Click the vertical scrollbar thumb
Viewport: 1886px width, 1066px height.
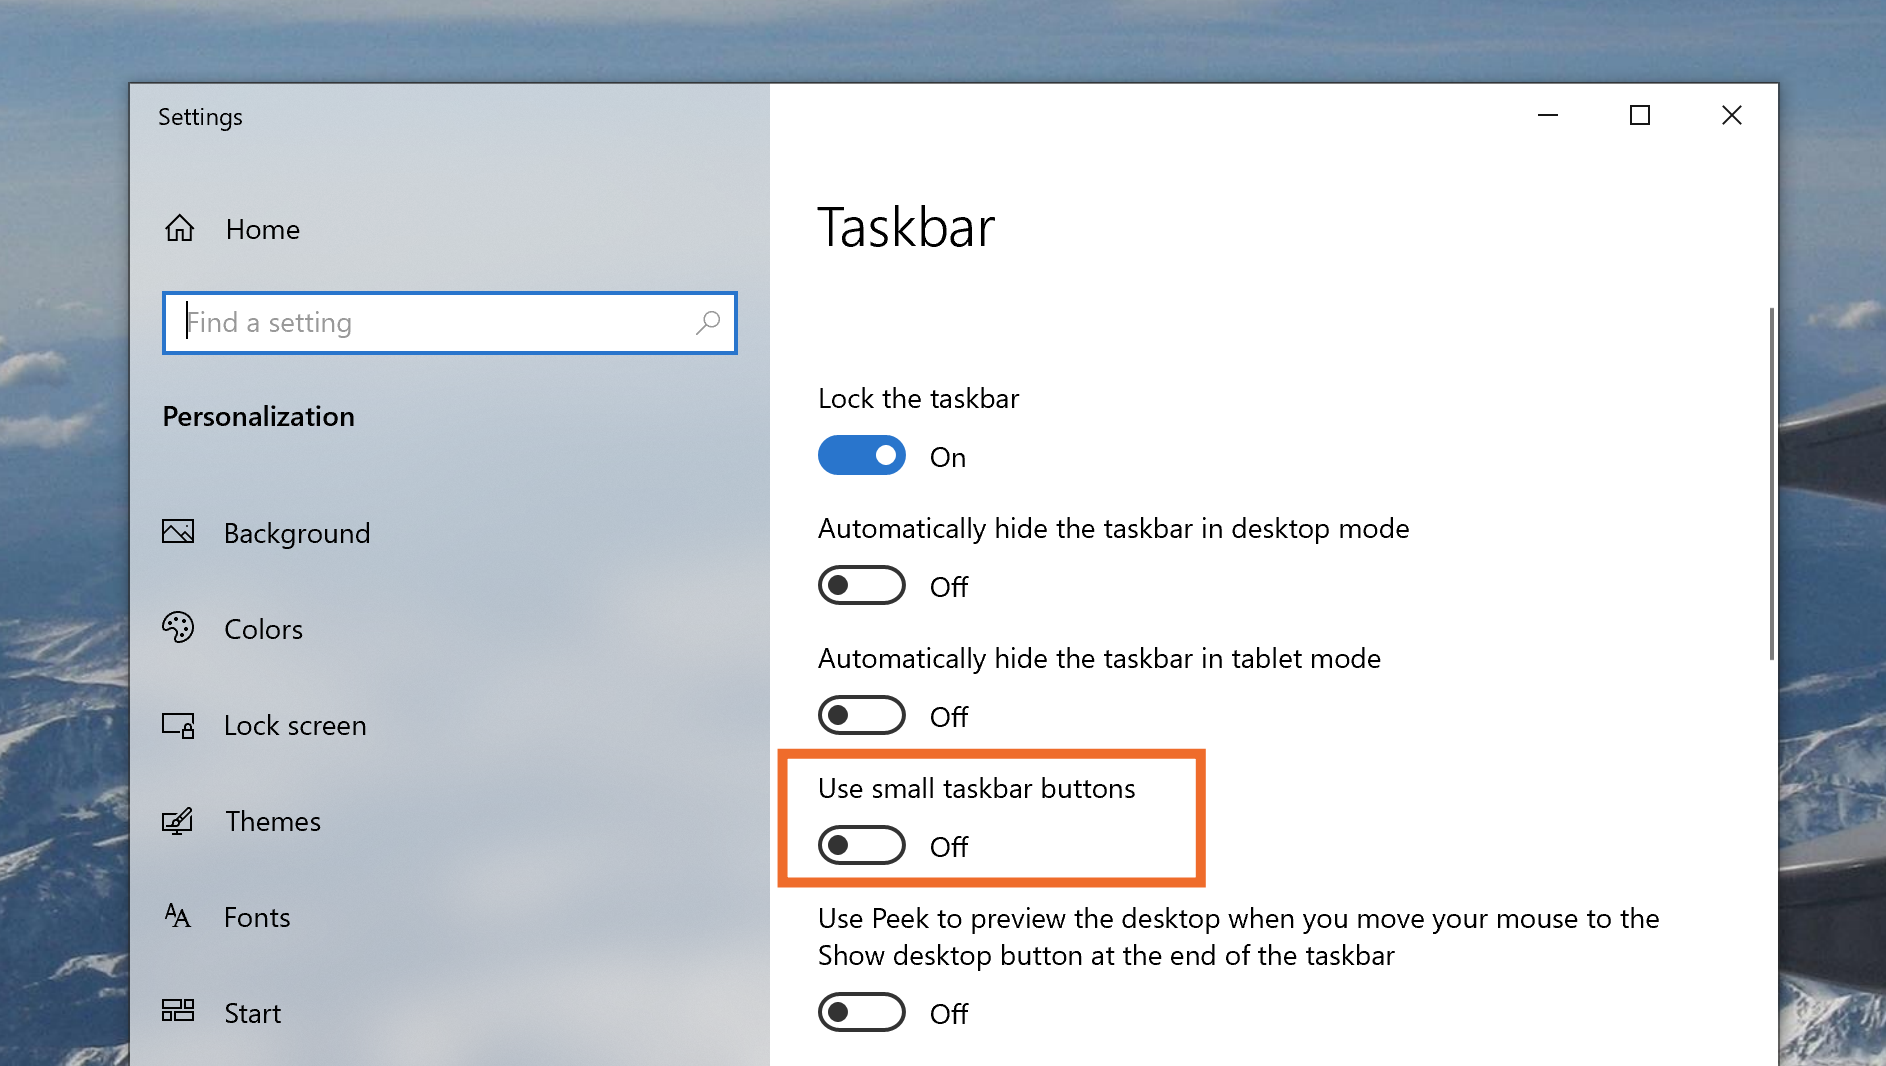click(1771, 484)
